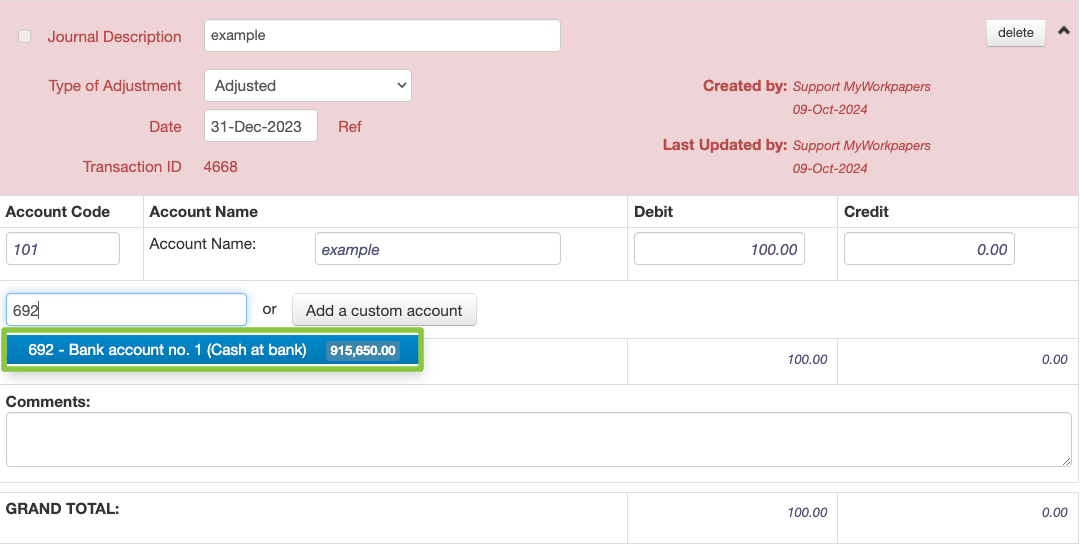
Task: Click the Account Code column header
Action: click(x=58, y=212)
